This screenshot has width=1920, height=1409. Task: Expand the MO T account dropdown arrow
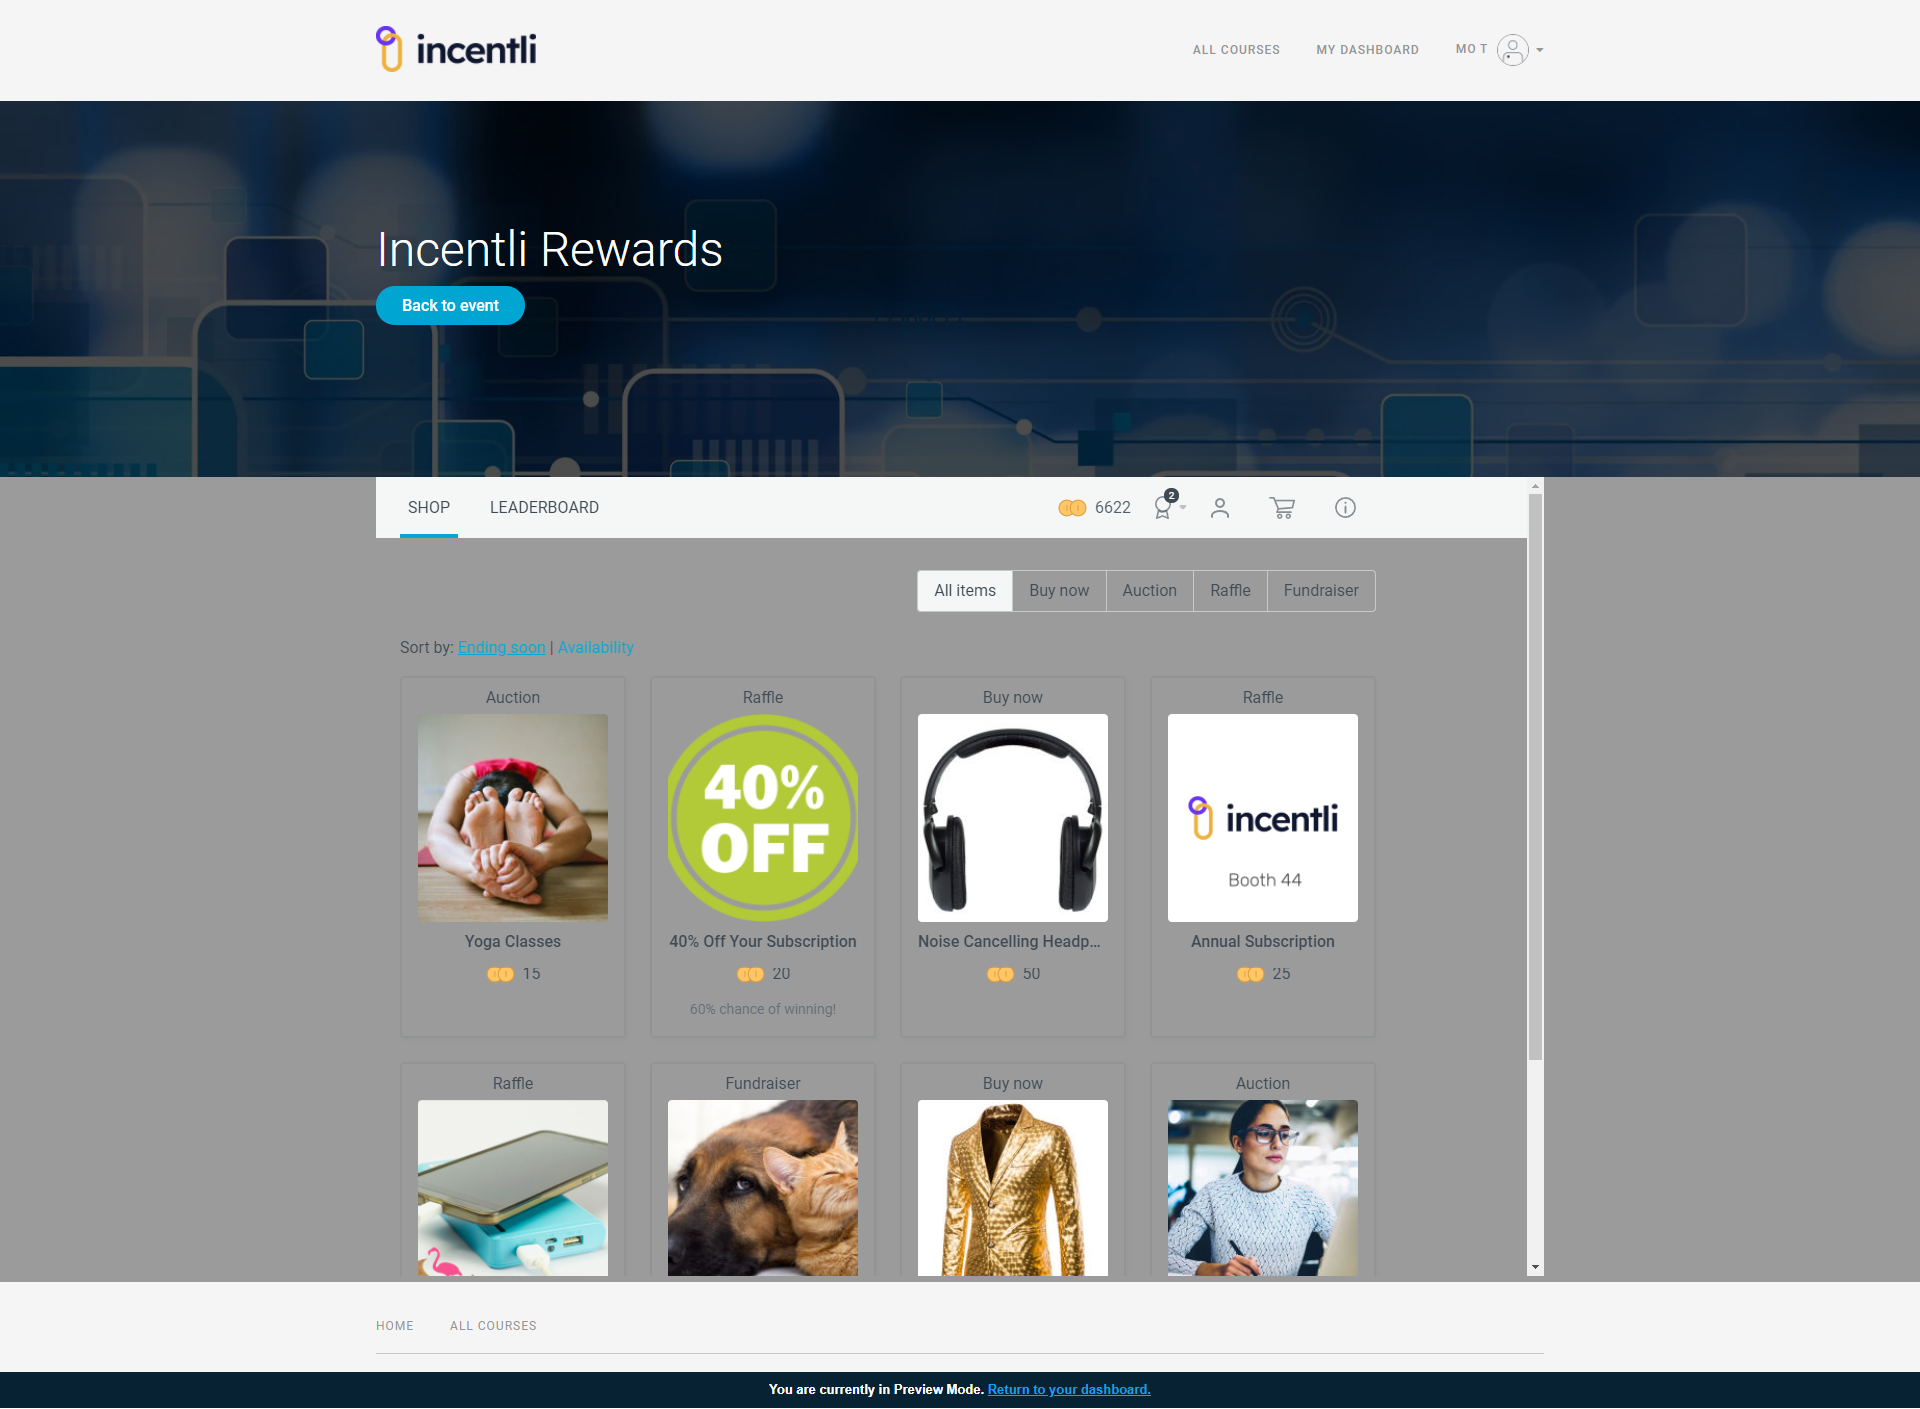1540,50
